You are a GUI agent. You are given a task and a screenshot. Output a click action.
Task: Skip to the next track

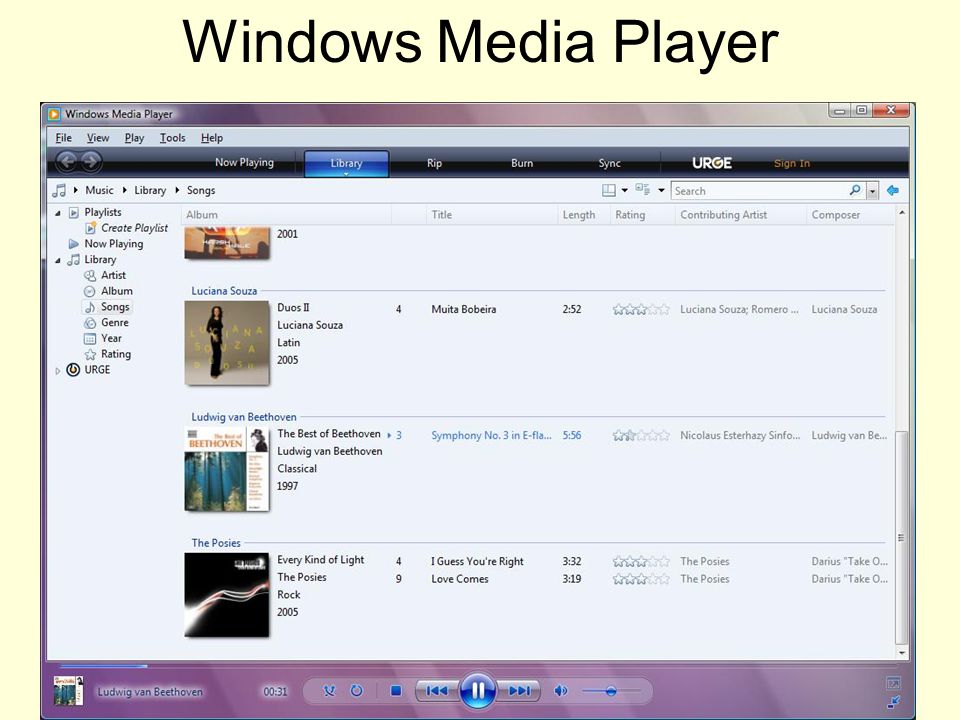[520, 691]
